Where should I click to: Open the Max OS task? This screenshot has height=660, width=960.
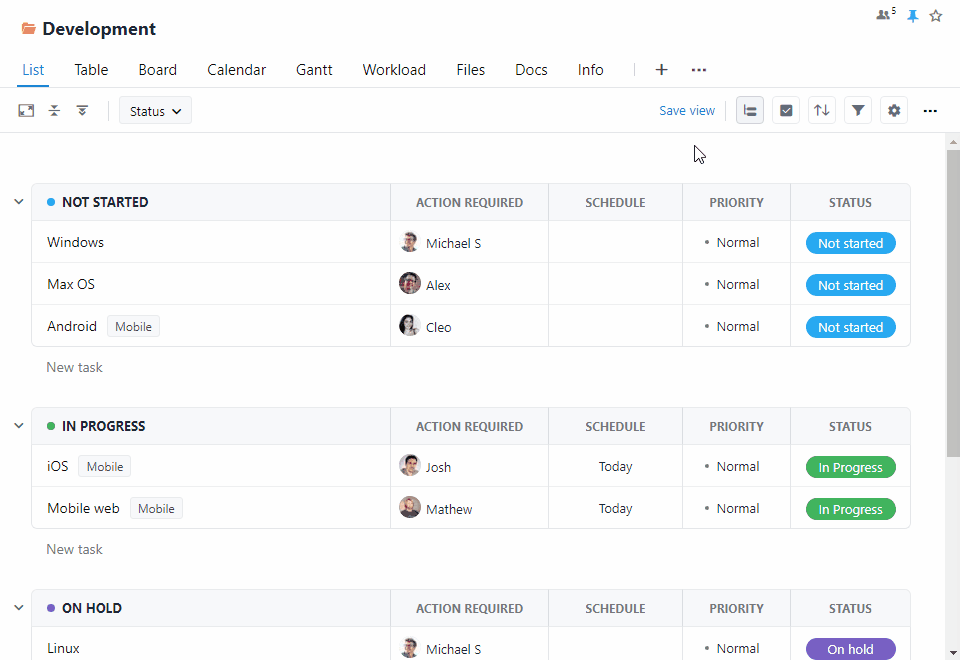[71, 284]
